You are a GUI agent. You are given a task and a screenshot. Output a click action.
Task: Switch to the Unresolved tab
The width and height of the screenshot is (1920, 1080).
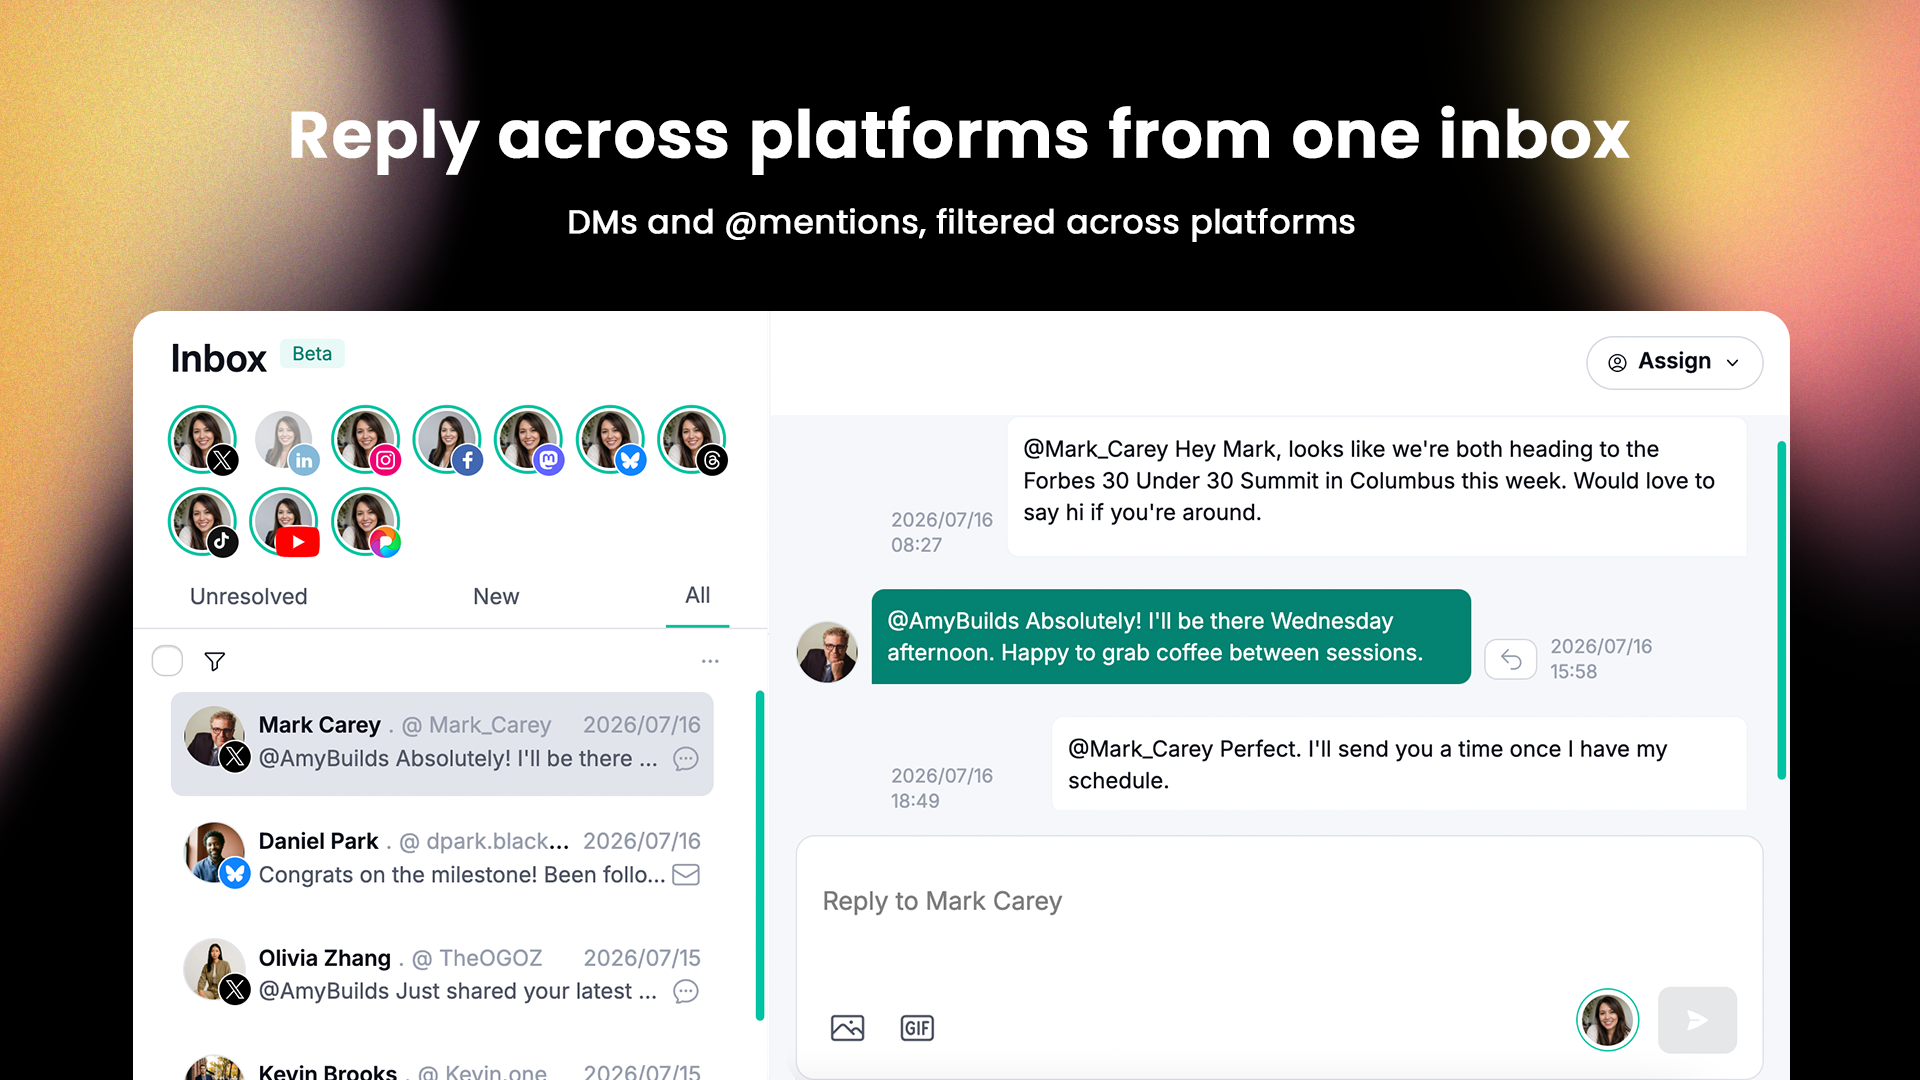[248, 596]
